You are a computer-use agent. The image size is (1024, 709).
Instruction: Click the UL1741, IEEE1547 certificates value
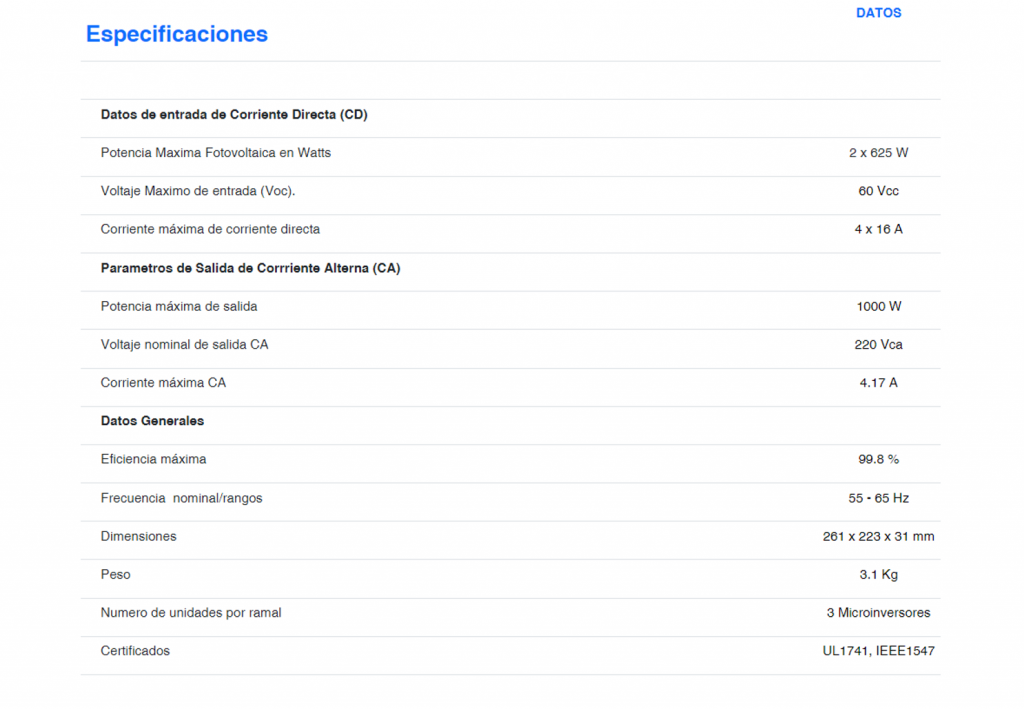coord(878,651)
